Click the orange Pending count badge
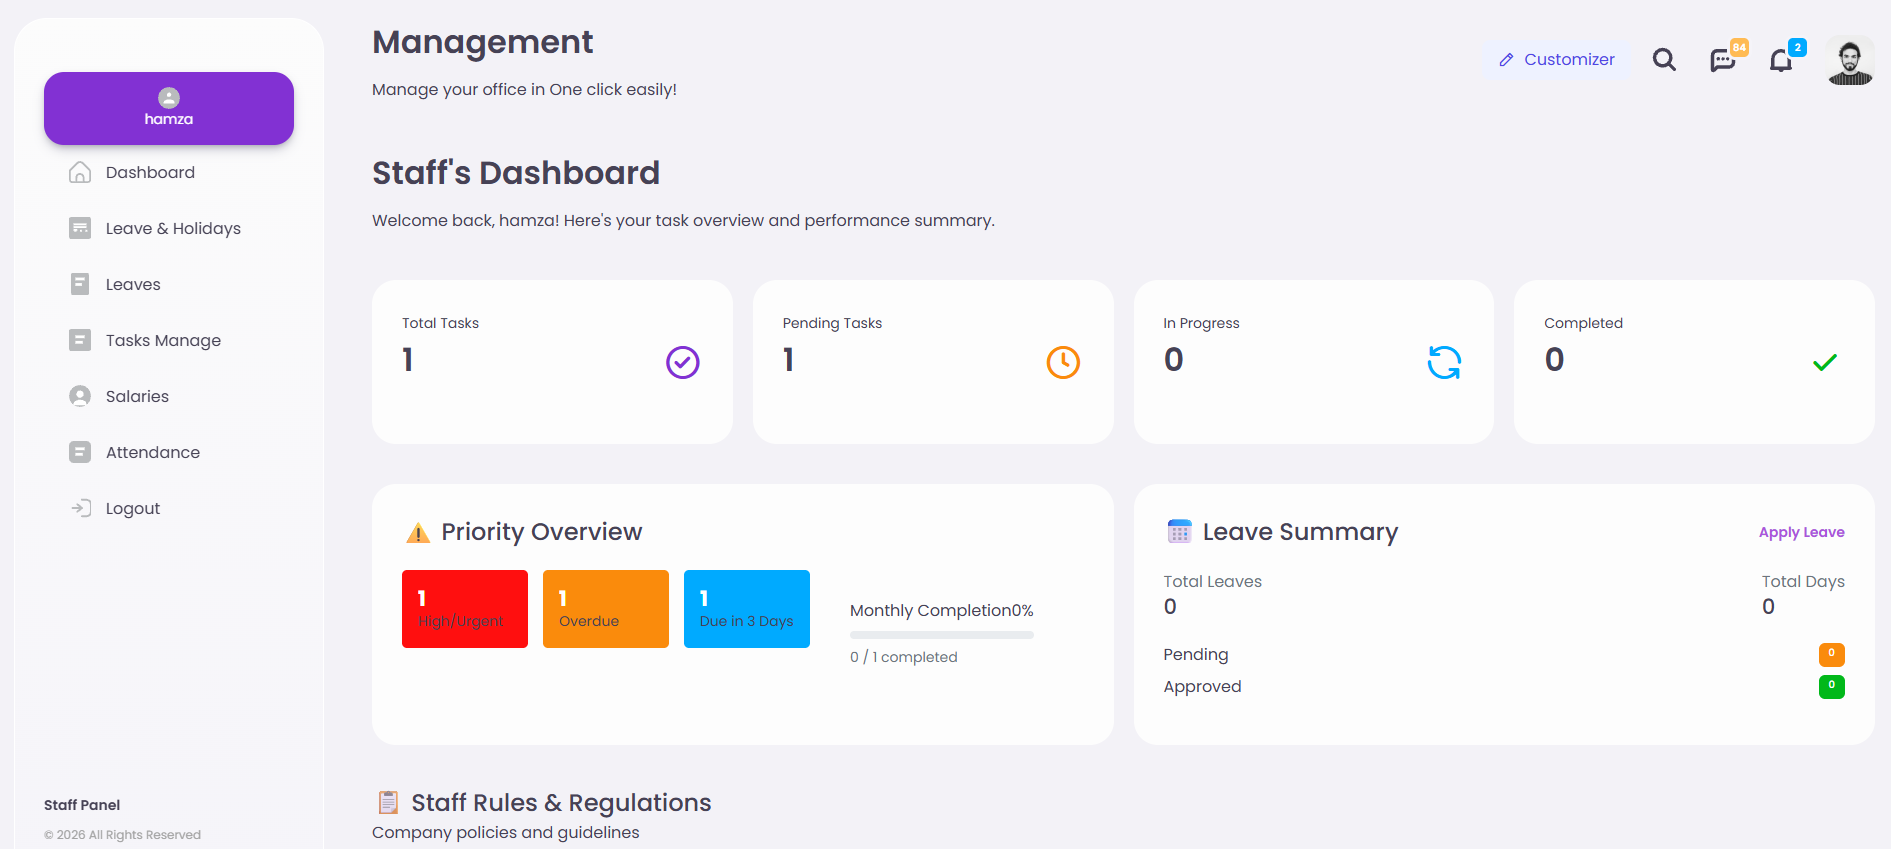 pos(1831,655)
